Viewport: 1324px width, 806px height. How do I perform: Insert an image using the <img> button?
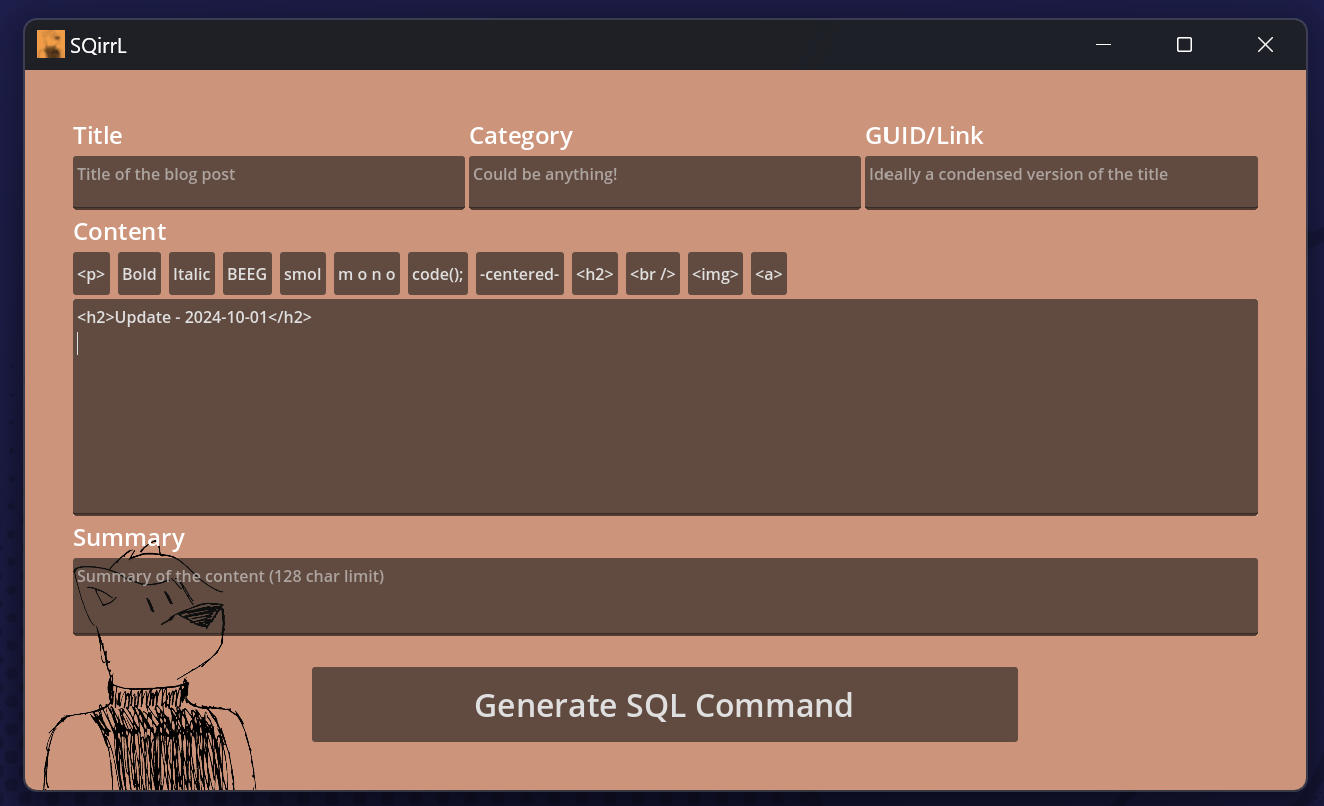(x=715, y=273)
